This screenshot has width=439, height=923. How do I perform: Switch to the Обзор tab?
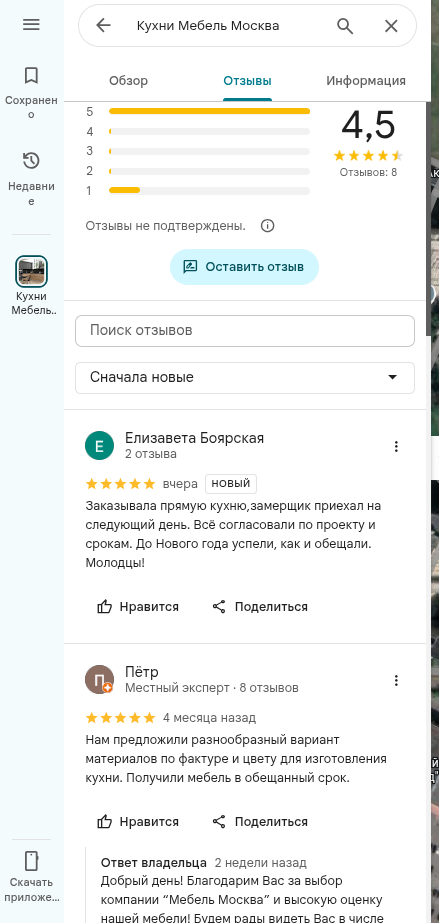pyautogui.click(x=129, y=81)
